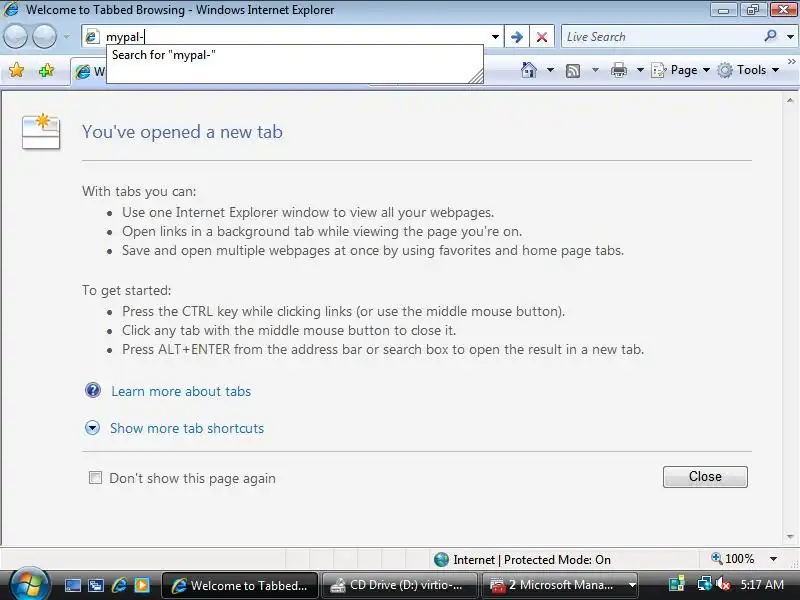
Task: Click the network connection tray icon
Action: tap(705, 584)
